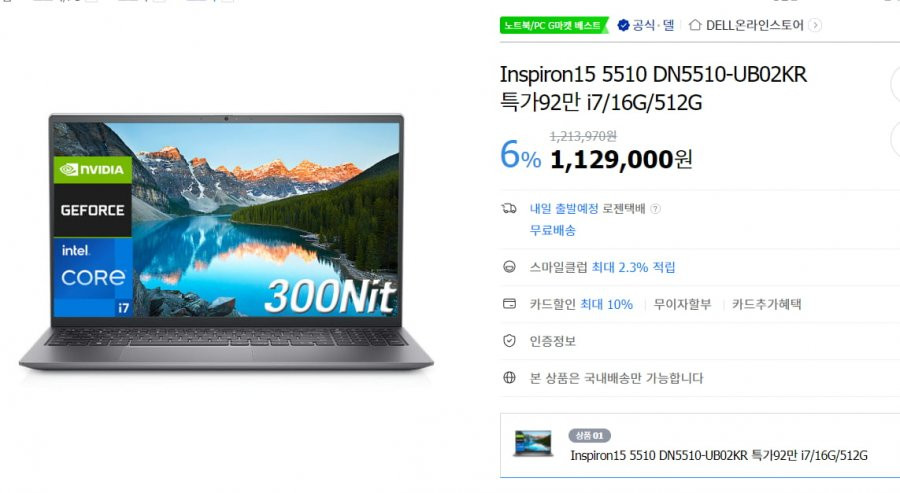Open the 카드추가혜택 card benefits tab
This screenshot has height=493, width=900.
[766, 304]
